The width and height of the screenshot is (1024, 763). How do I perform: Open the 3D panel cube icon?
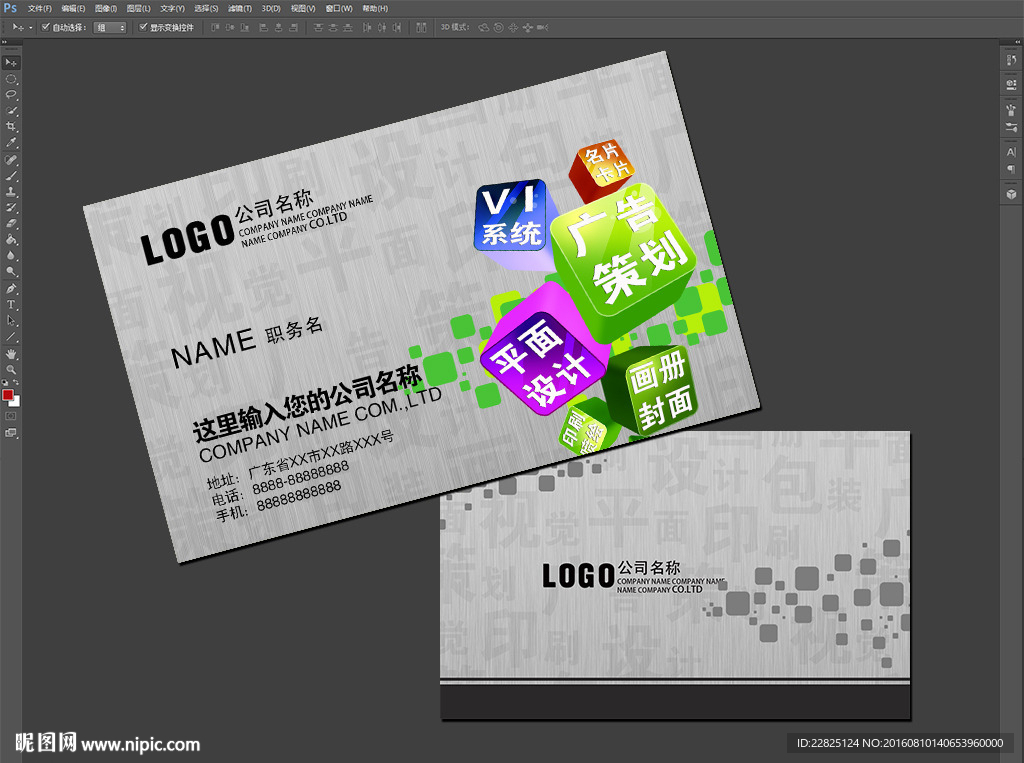pos(1011,194)
